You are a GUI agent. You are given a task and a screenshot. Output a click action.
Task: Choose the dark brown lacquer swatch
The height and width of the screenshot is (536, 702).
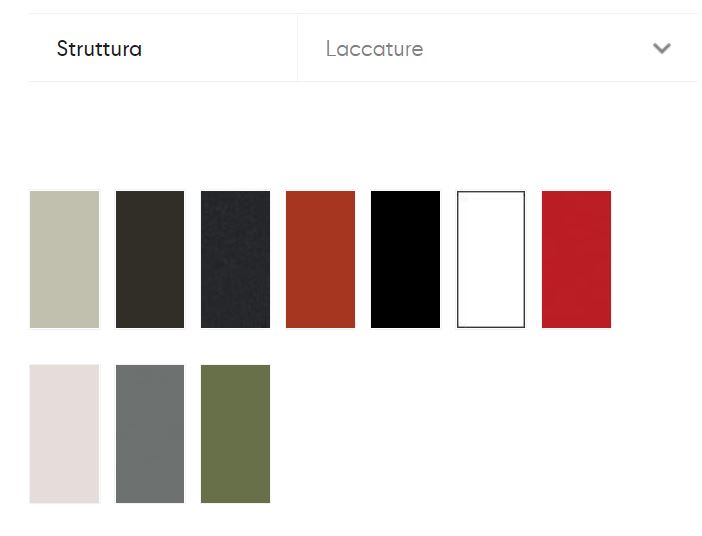click(150, 259)
